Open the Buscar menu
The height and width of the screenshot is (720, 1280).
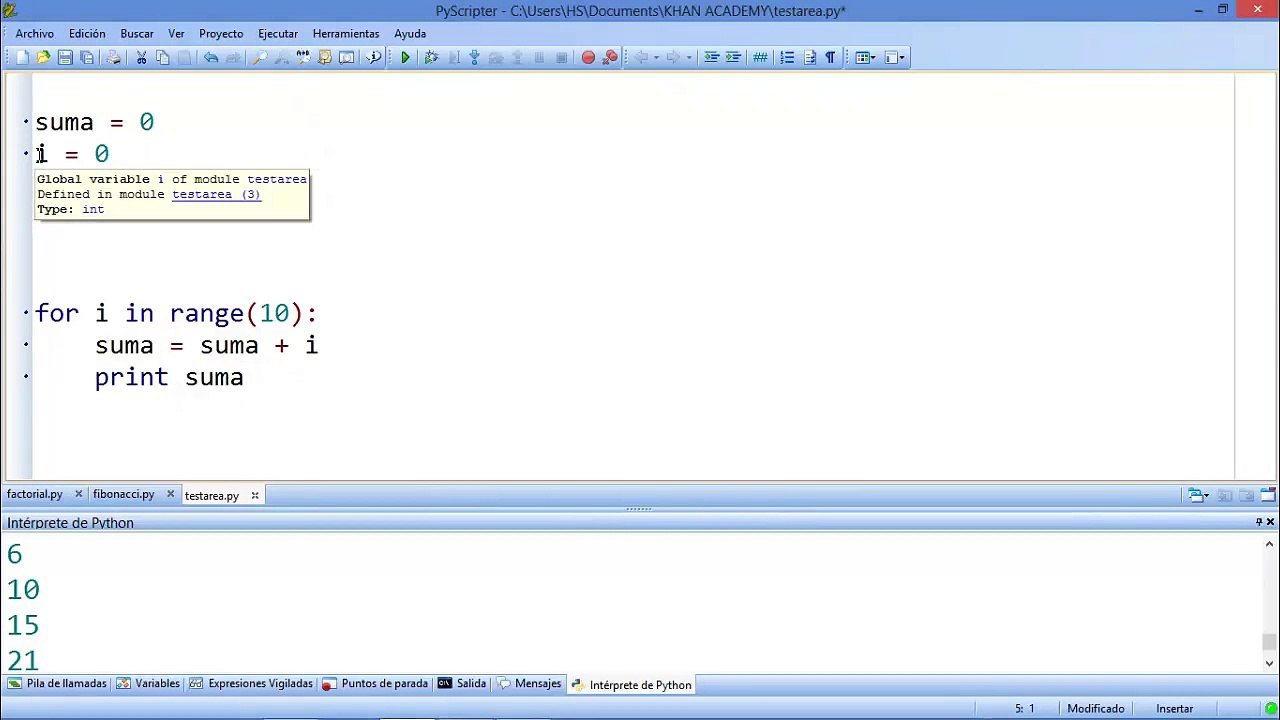137,33
